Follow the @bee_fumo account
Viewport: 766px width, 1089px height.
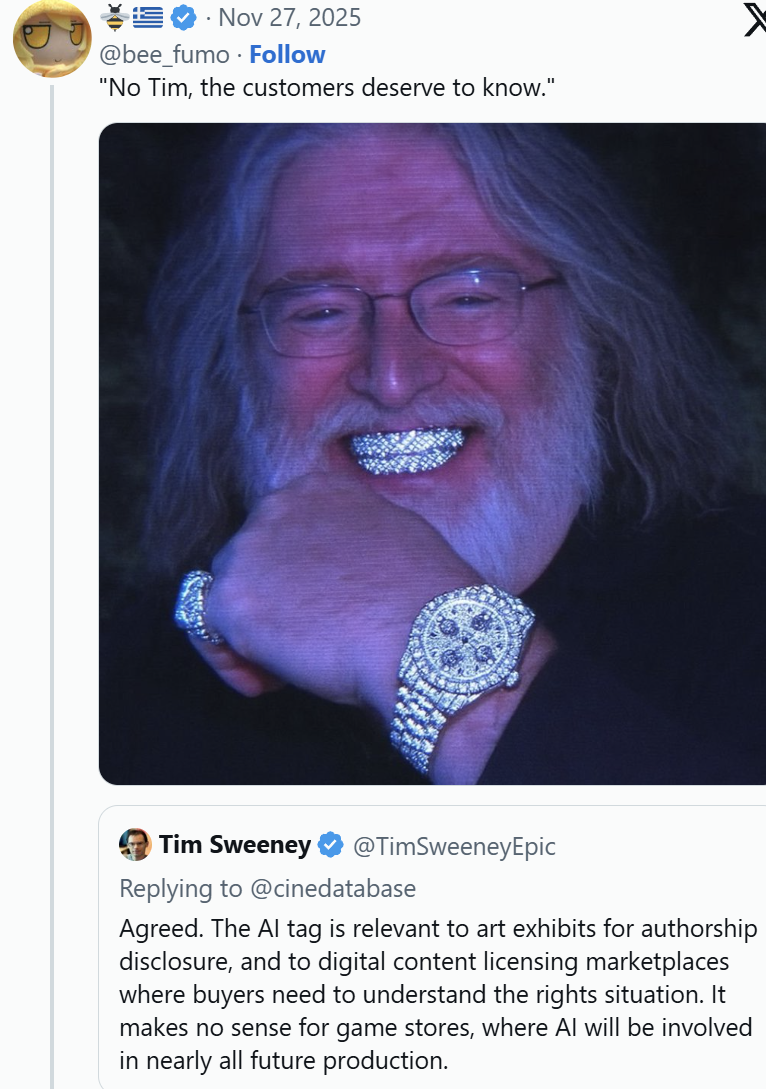pyautogui.click(x=287, y=54)
